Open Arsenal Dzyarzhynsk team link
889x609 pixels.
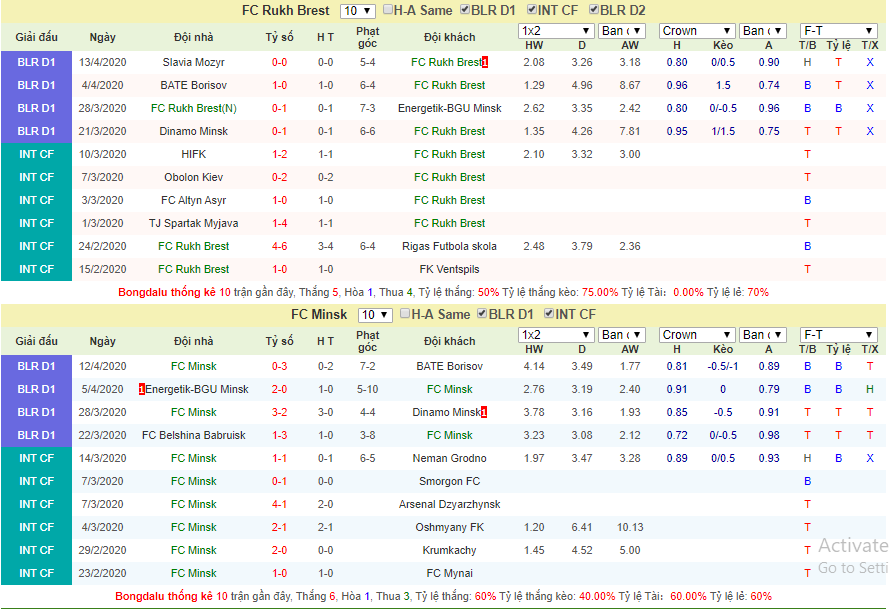point(449,504)
